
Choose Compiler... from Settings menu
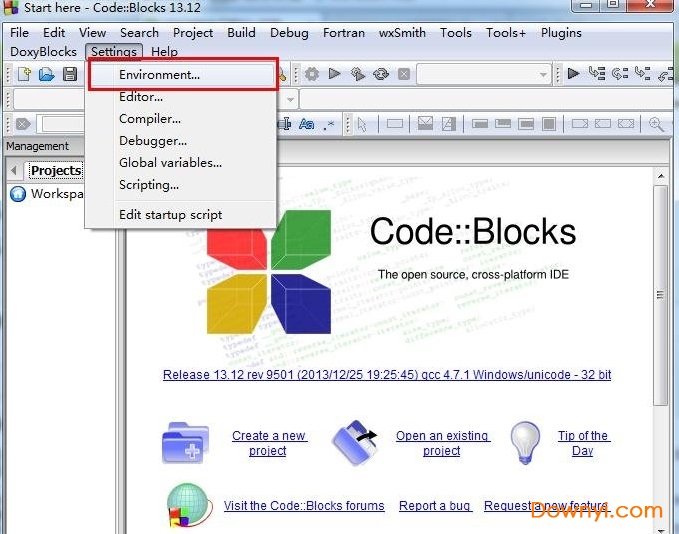point(182,119)
